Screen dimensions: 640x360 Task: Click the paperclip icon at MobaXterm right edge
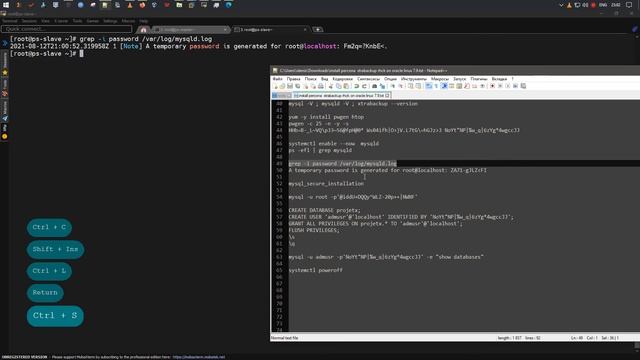click(635, 29)
